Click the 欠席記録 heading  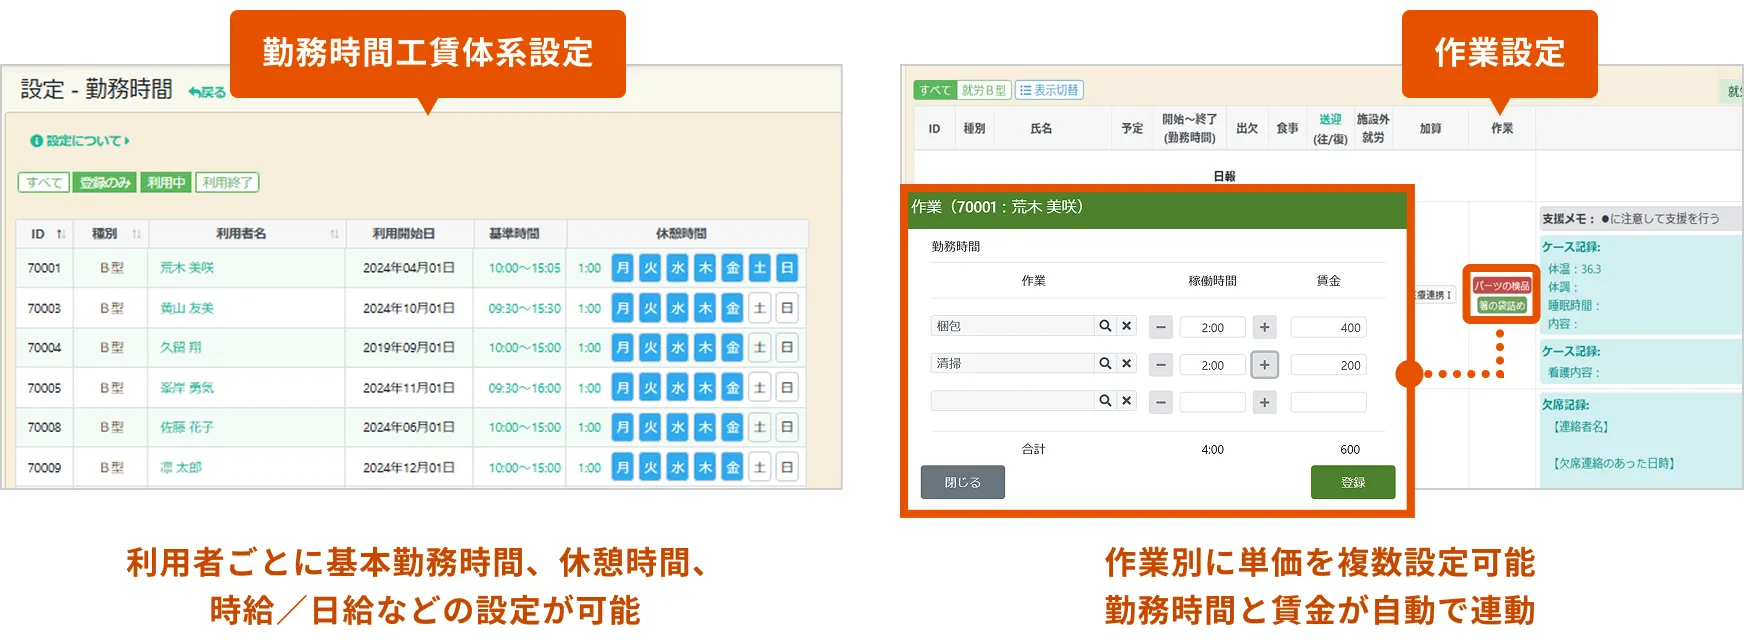click(1565, 405)
